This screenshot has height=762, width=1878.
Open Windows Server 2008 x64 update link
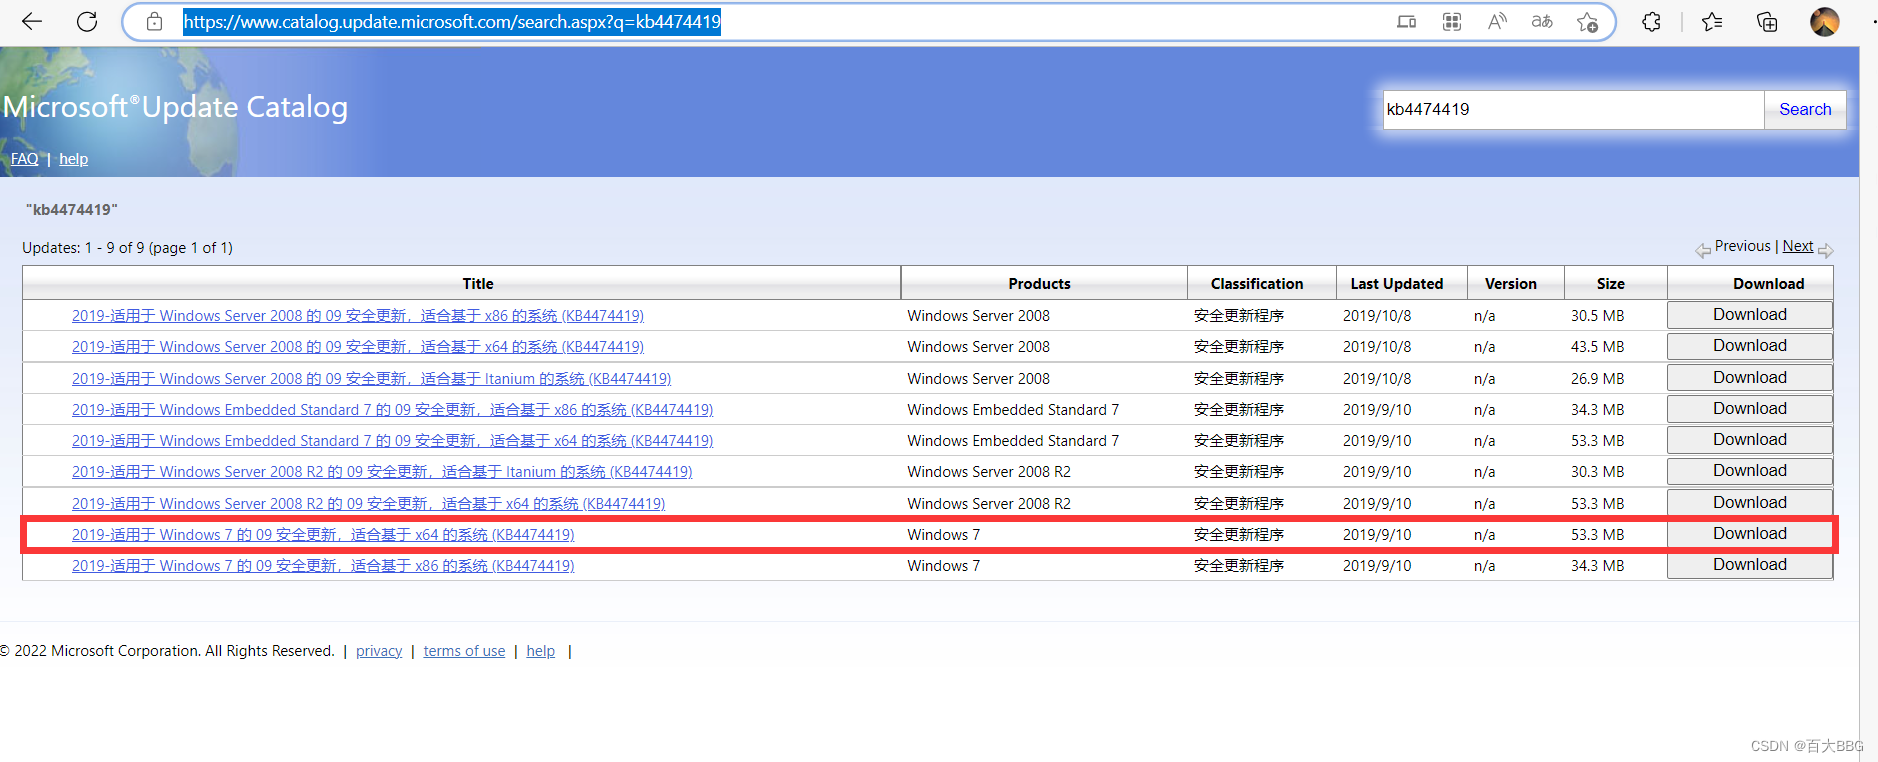[358, 347]
